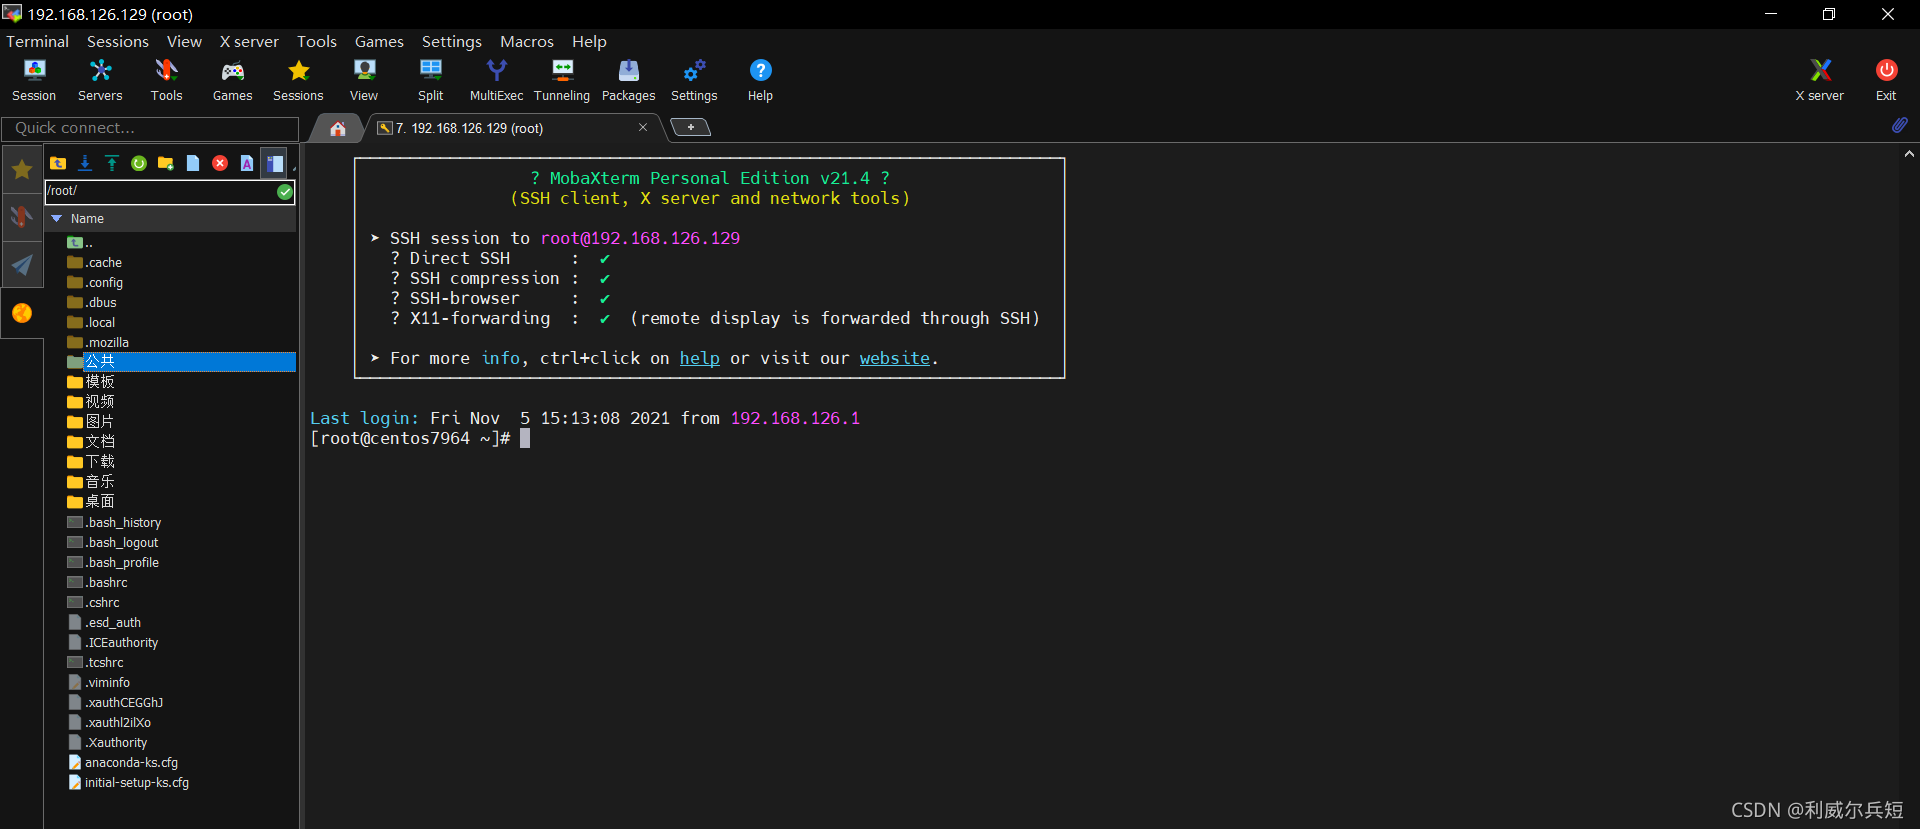Click the paperclip icon at top right

1899,126
